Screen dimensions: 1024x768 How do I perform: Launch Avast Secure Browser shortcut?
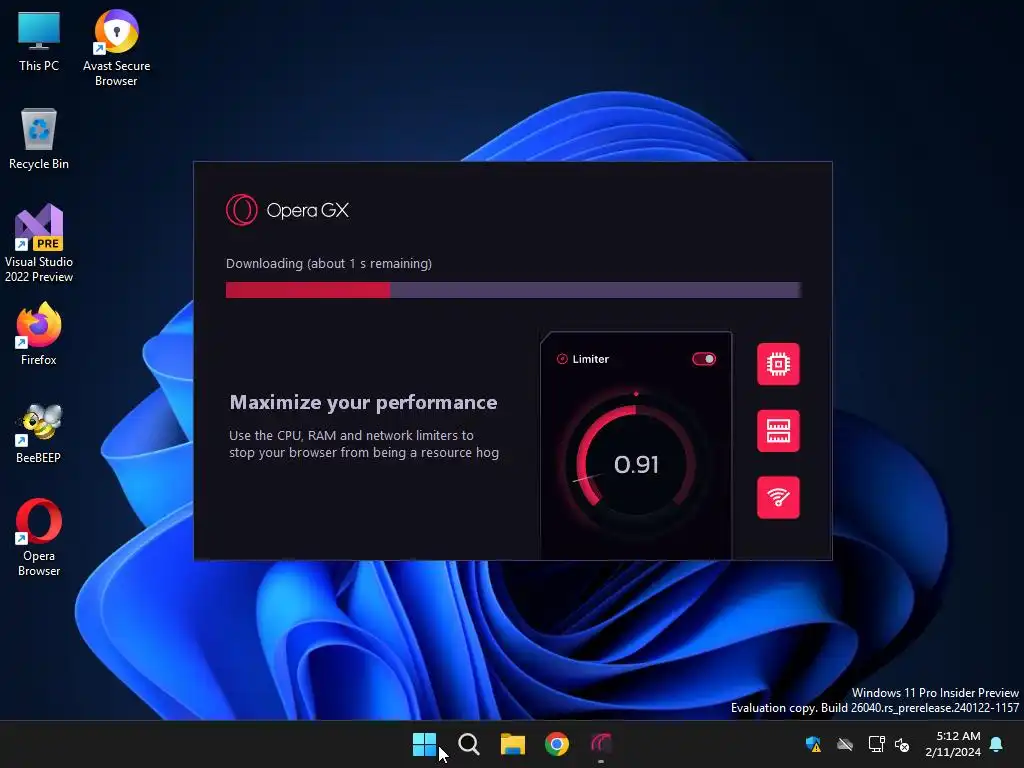point(116,48)
